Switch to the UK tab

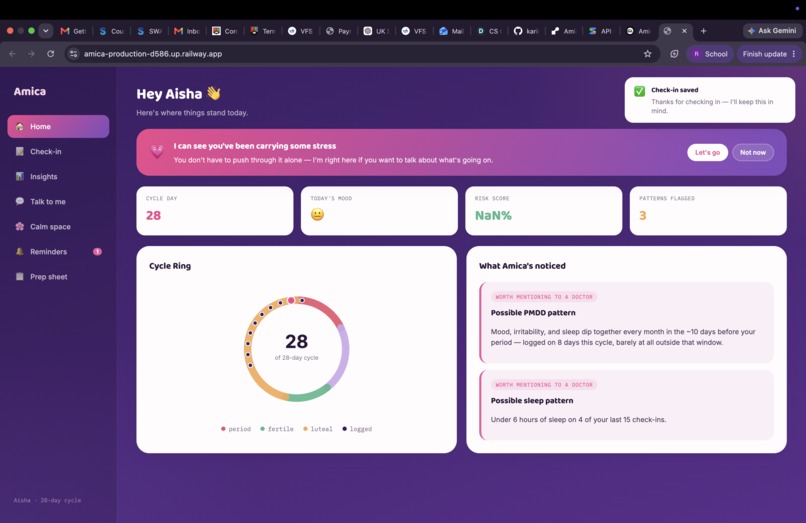376,31
